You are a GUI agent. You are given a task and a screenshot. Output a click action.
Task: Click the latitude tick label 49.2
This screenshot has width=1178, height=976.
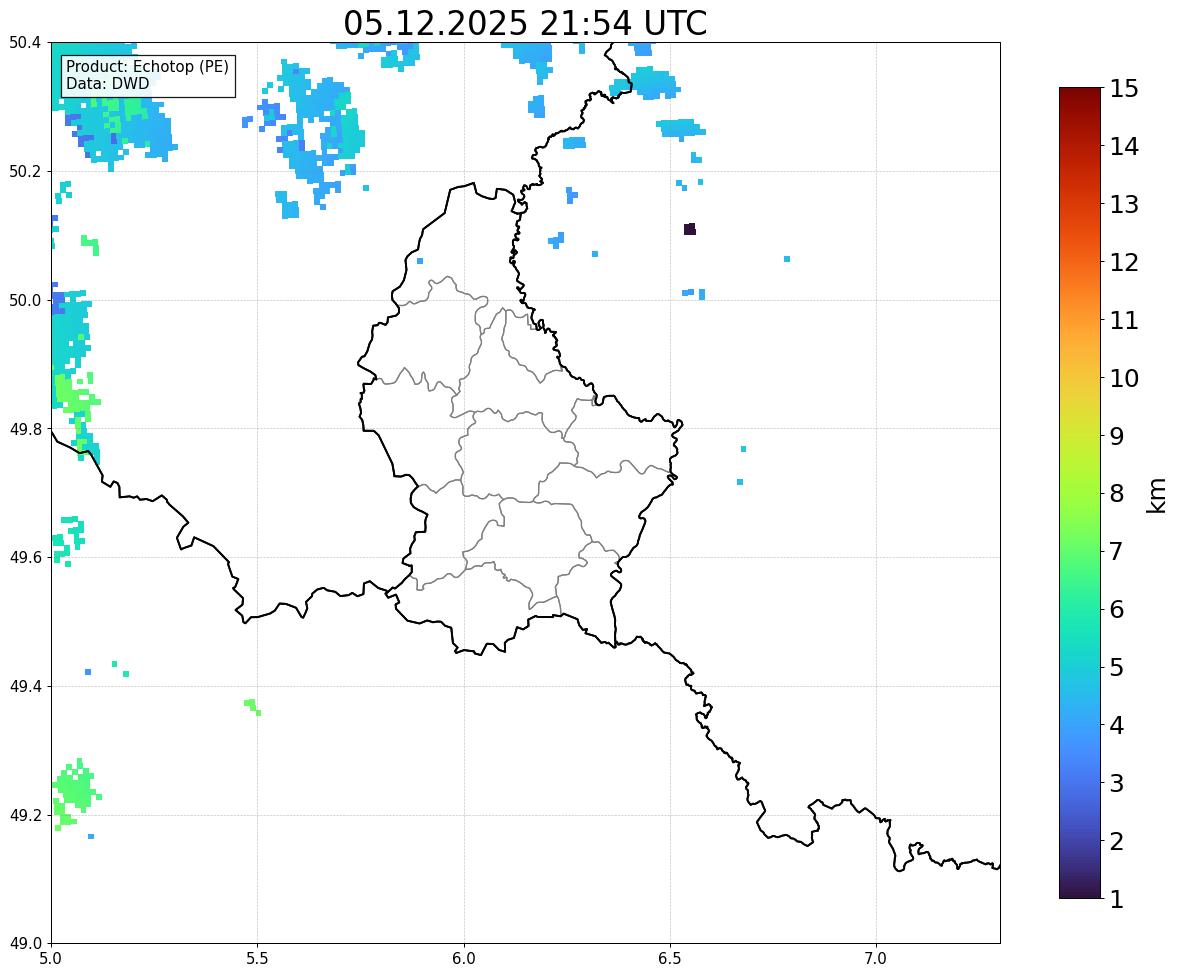25,815
